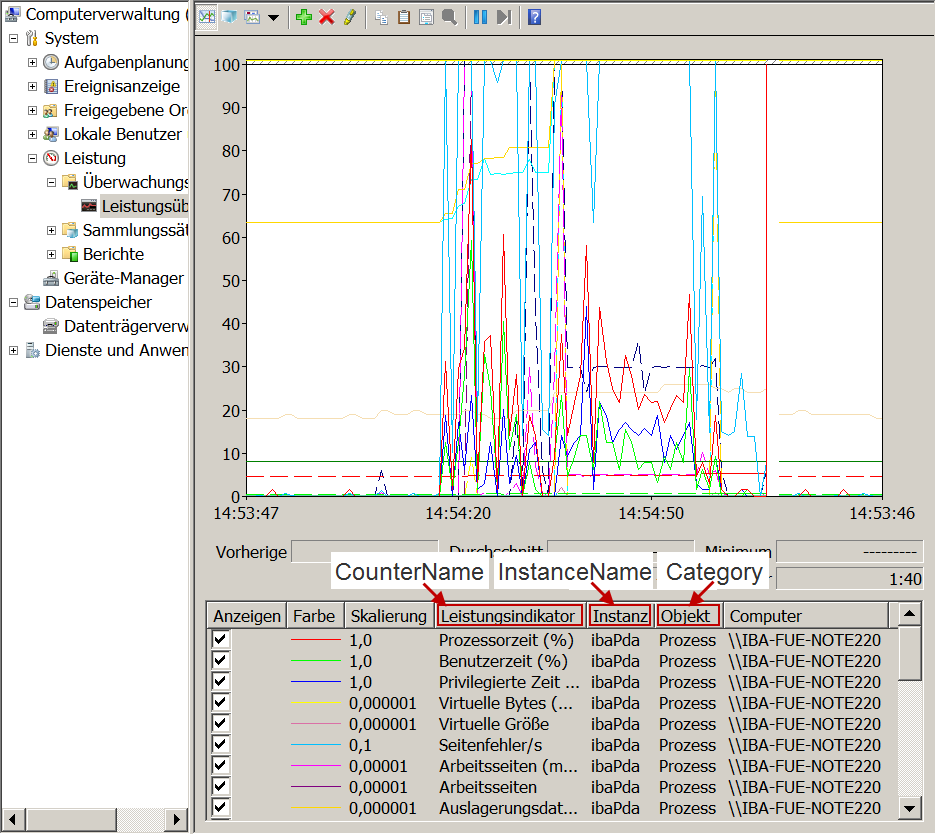The height and width of the screenshot is (834, 936).
Task: Click the cyan color line of Seitenfehler/s
Action: (x=316, y=745)
